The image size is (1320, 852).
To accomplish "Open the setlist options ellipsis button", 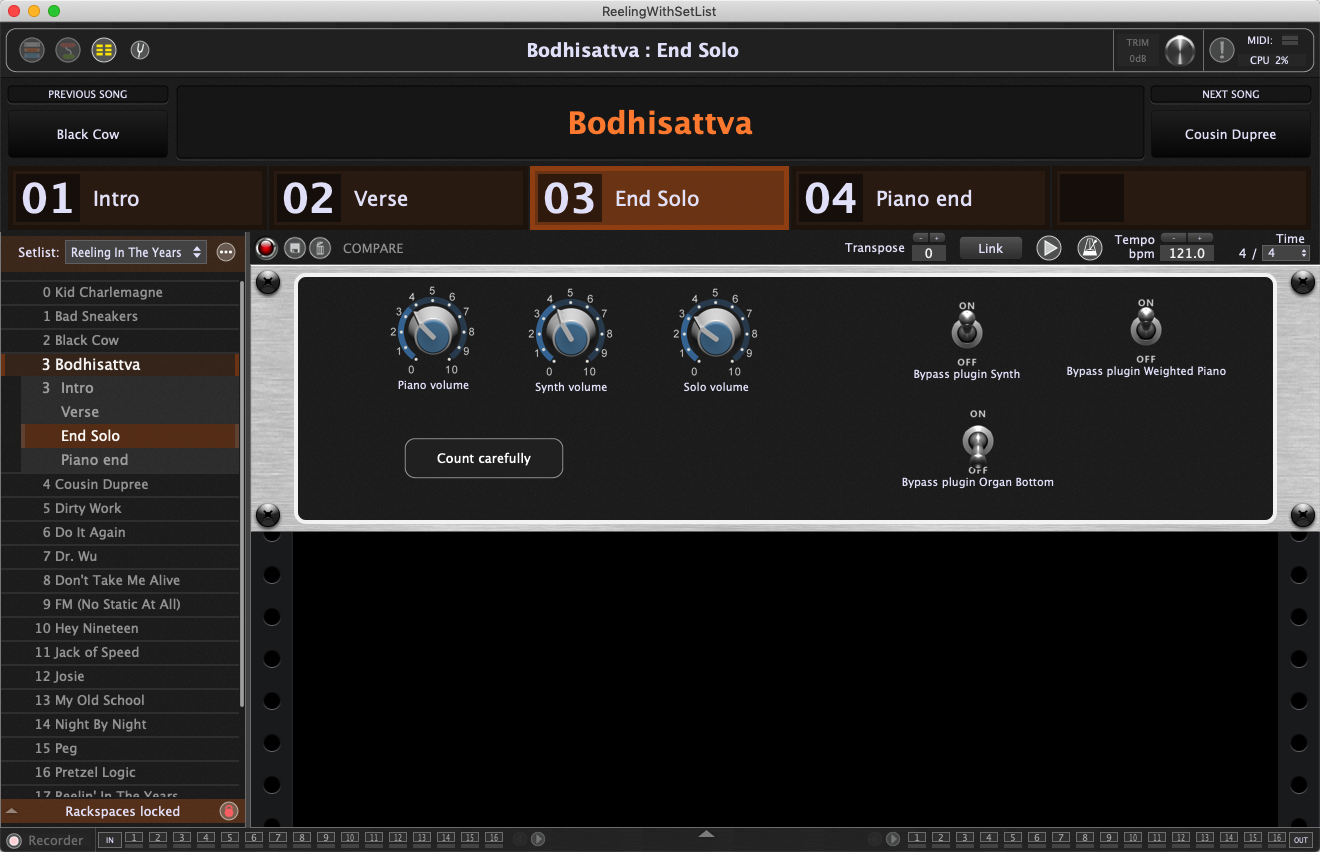I will (x=226, y=252).
